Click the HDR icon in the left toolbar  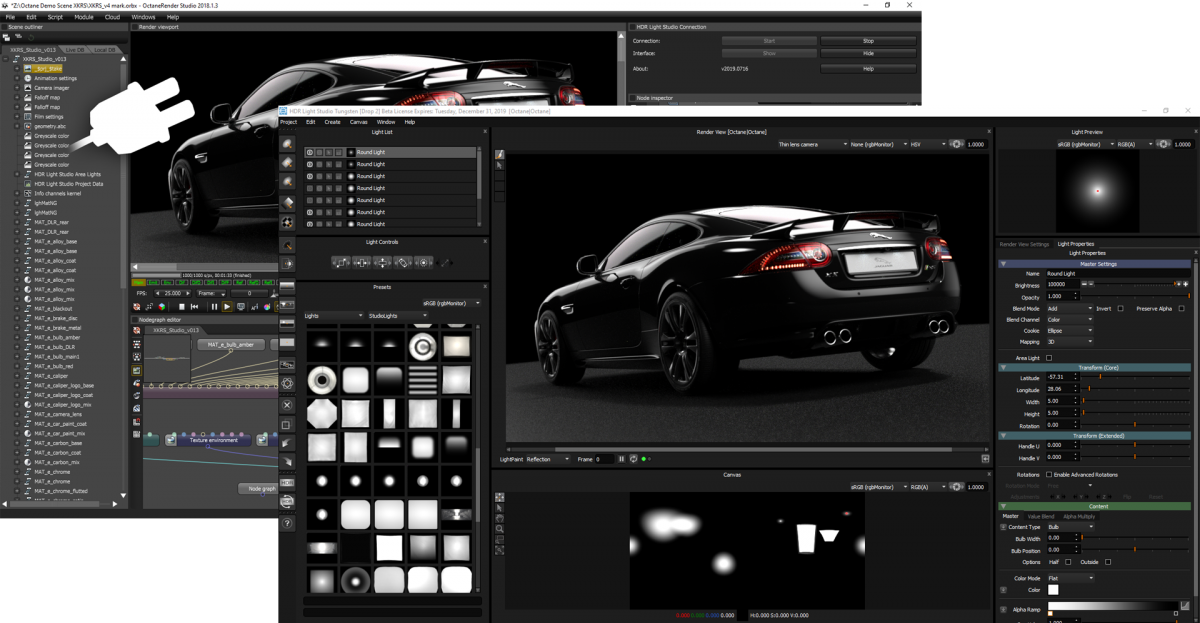(x=288, y=483)
